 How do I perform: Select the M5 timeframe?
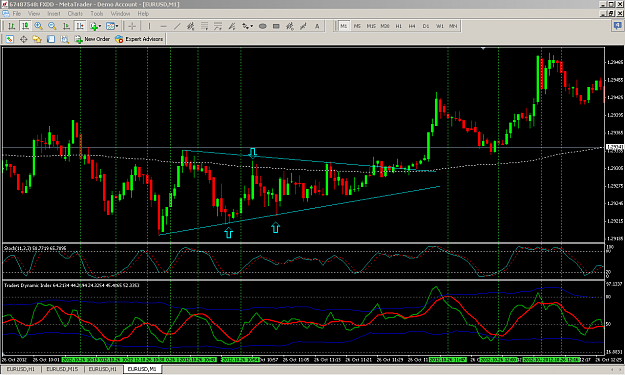click(357, 26)
